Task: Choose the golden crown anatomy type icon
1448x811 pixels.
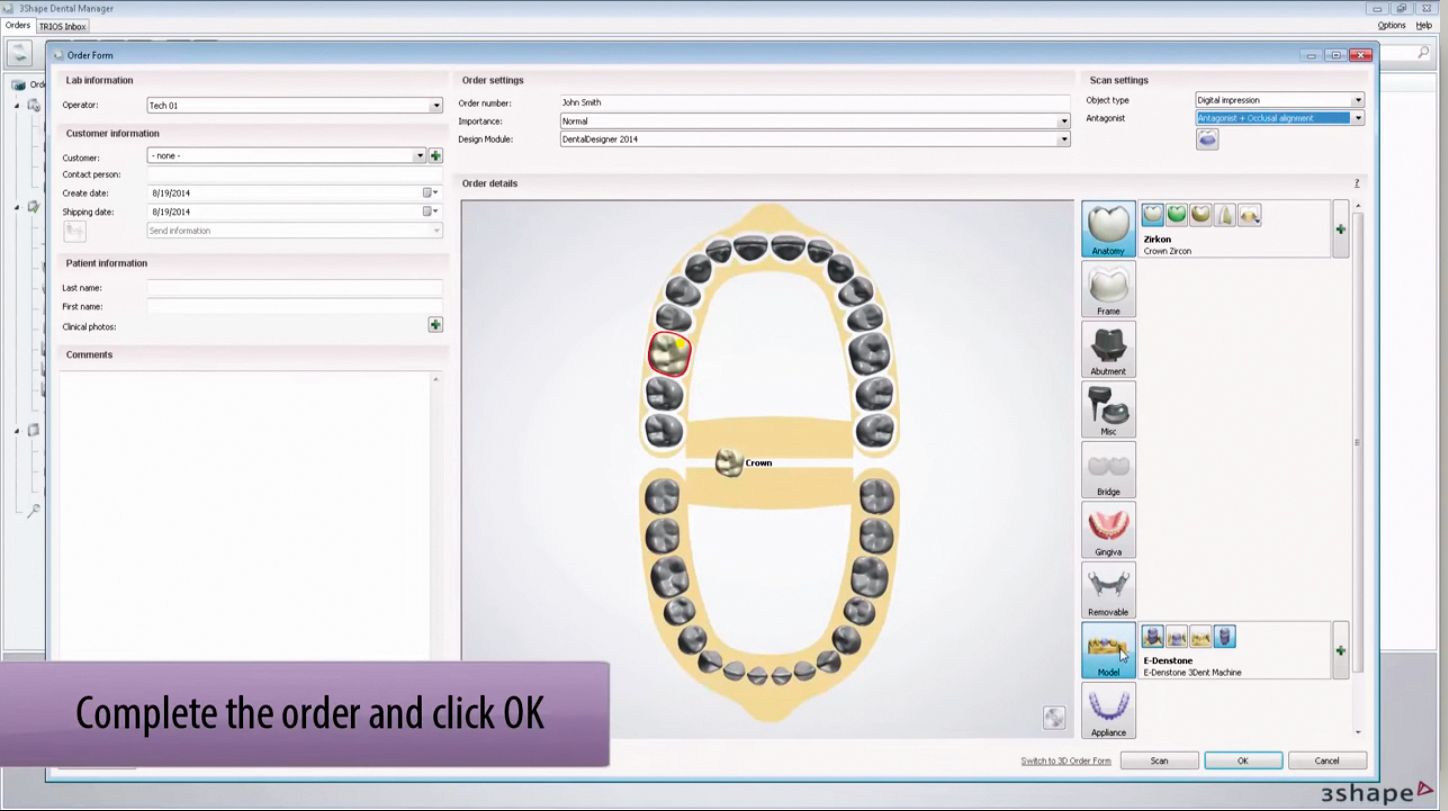Action: coord(1201,214)
